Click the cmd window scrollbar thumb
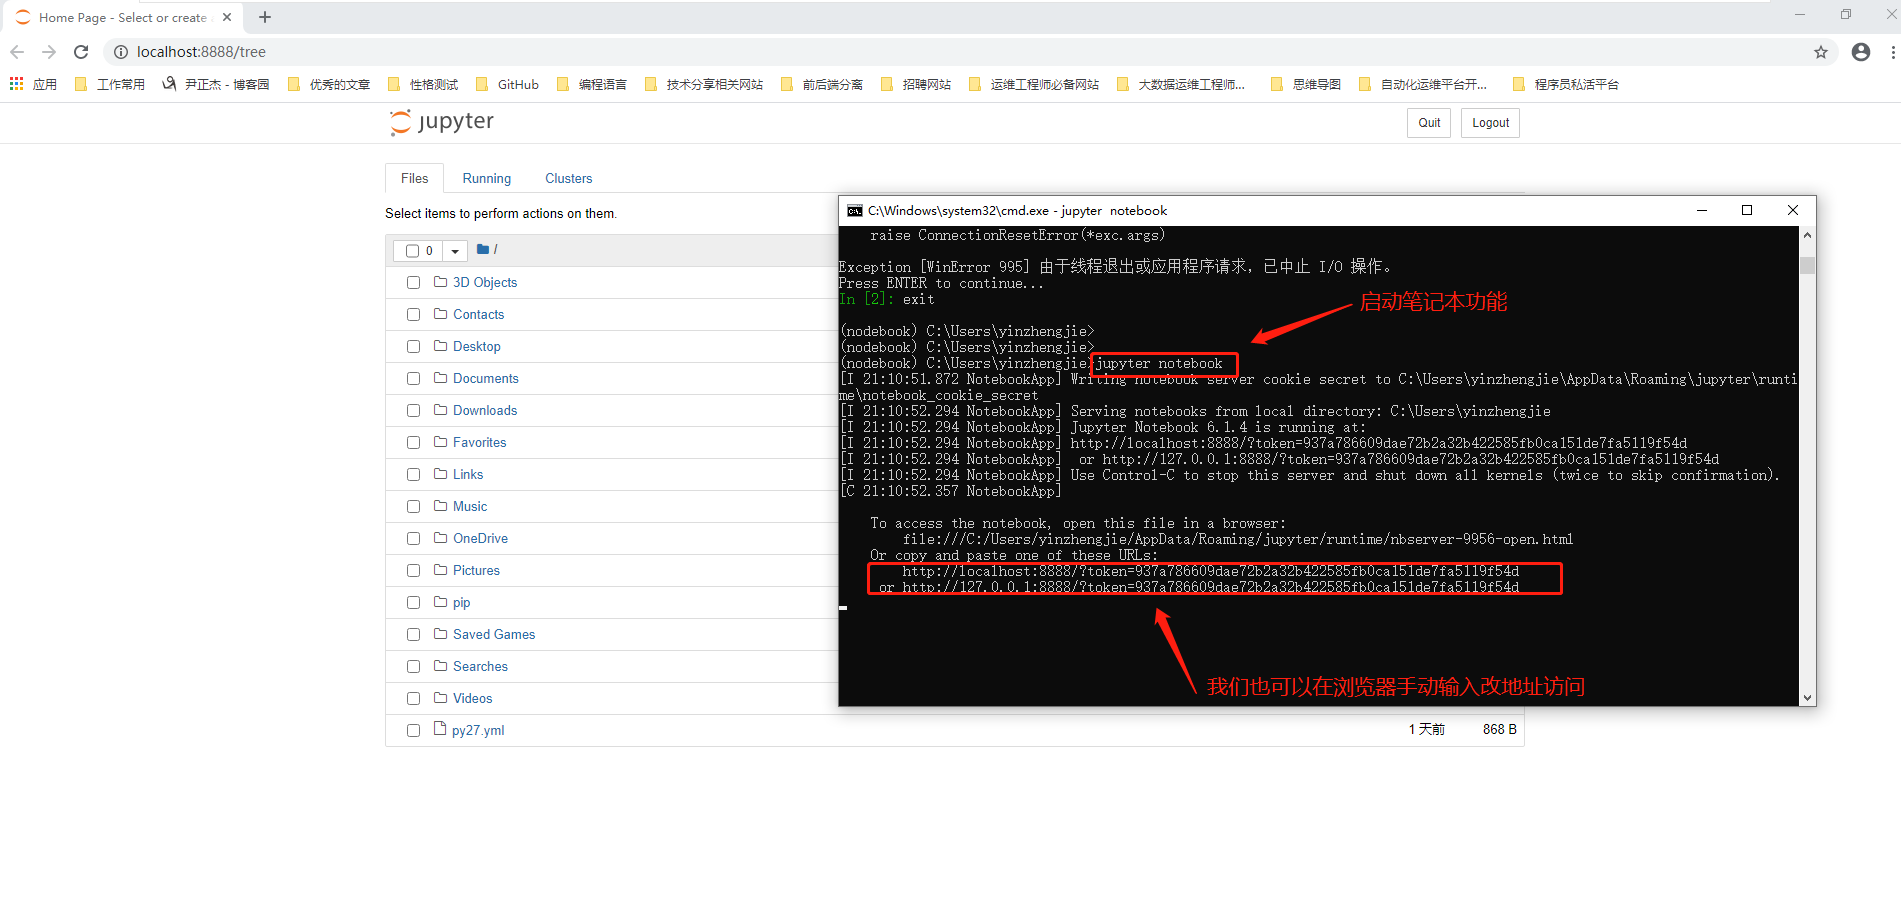The height and width of the screenshot is (910, 1901). click(1806, 265)
